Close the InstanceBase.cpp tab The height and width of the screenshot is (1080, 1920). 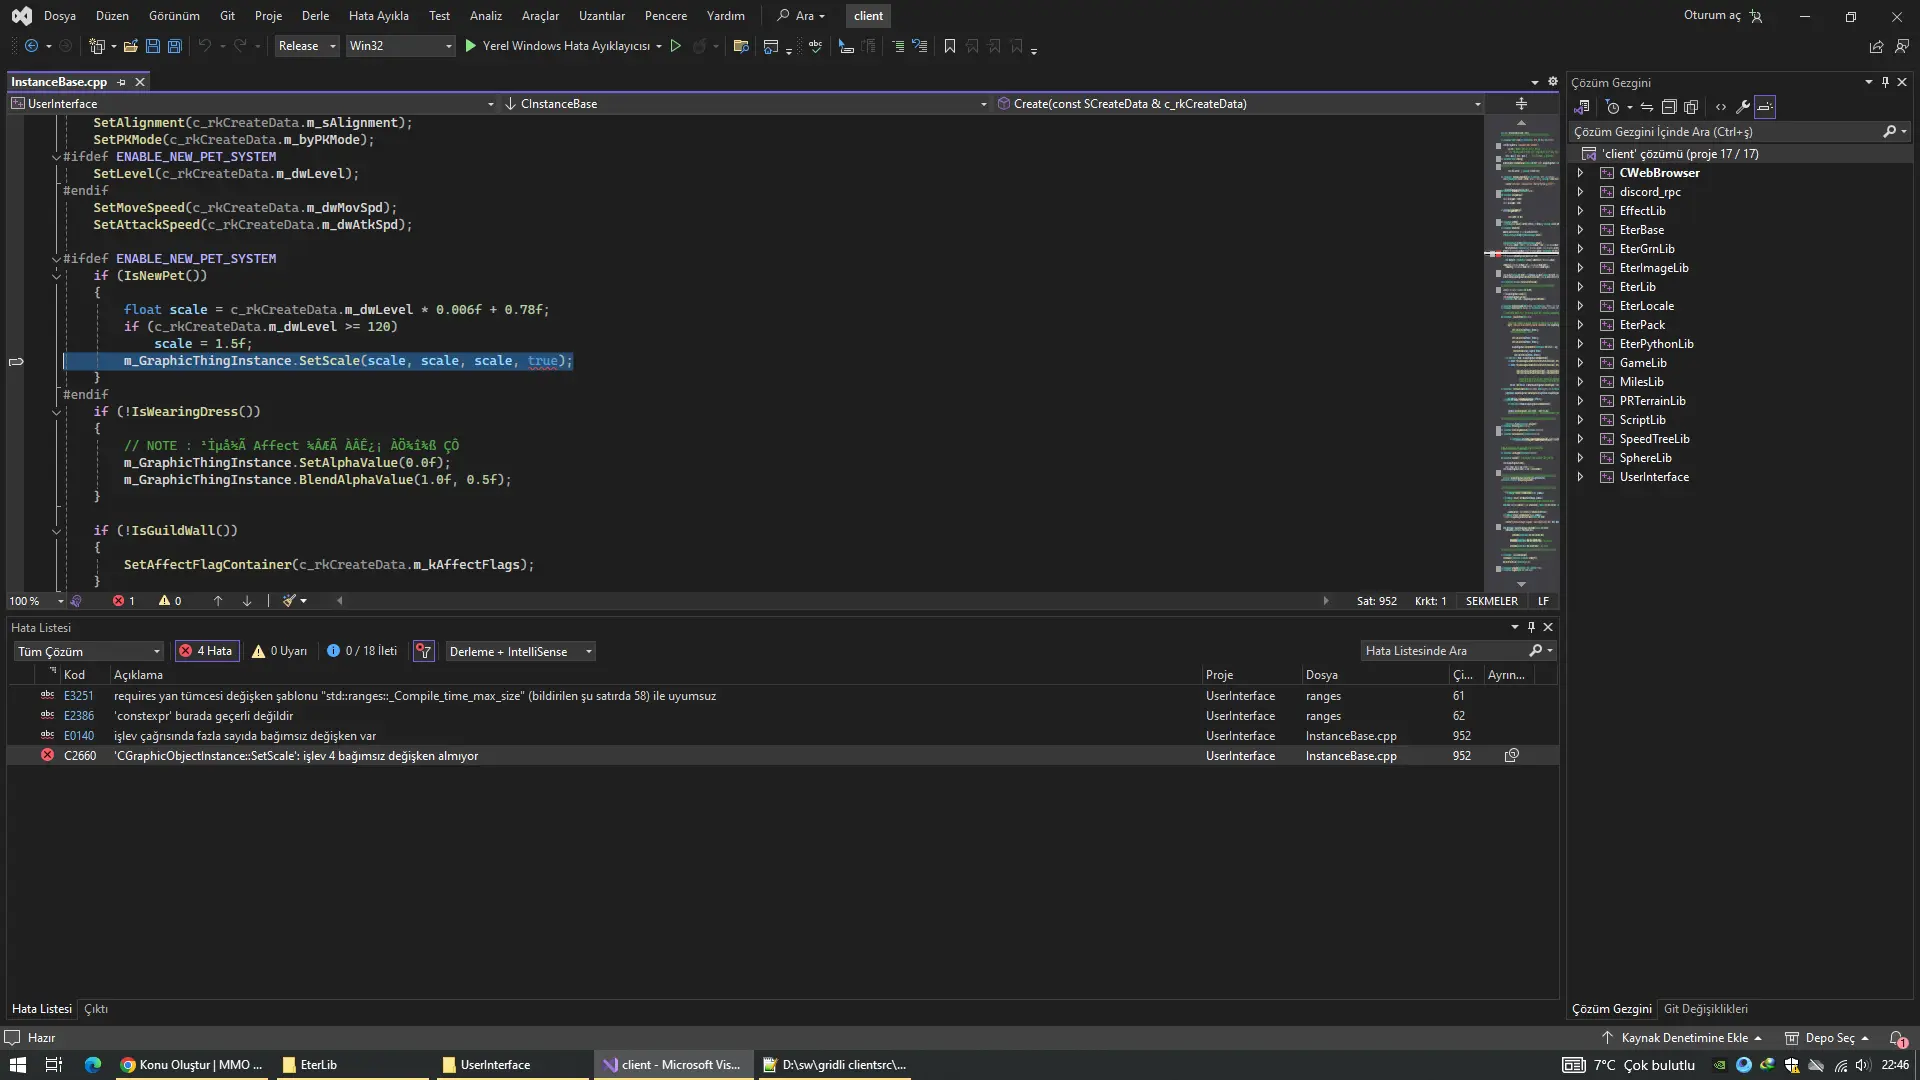pos(140,82)
